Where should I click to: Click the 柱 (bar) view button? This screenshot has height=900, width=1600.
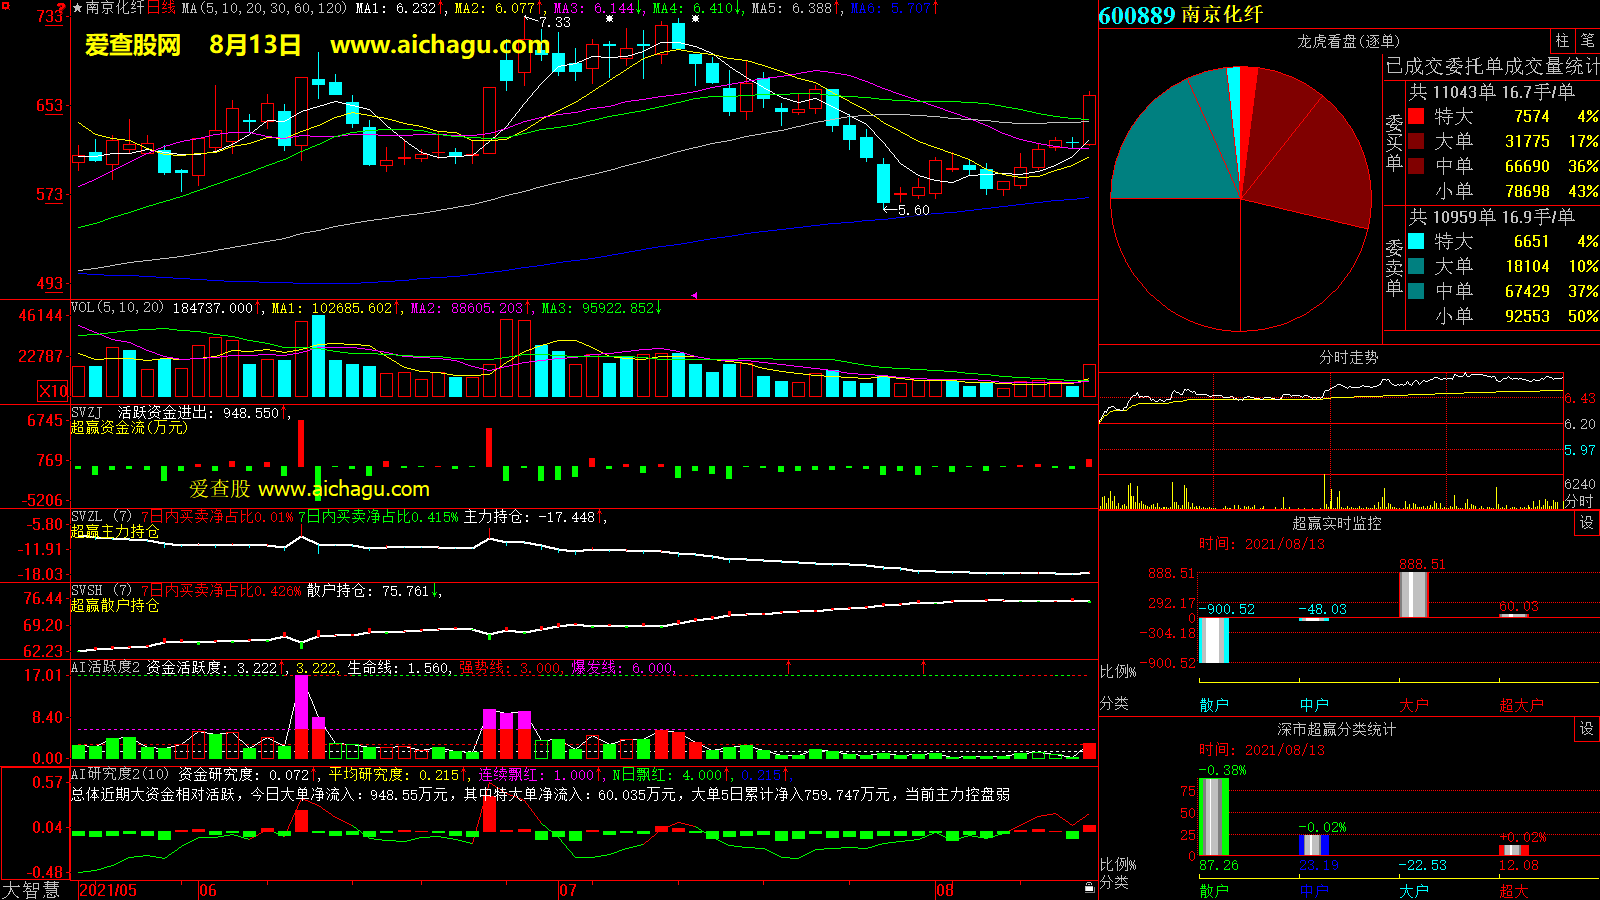click(1562, 41)
